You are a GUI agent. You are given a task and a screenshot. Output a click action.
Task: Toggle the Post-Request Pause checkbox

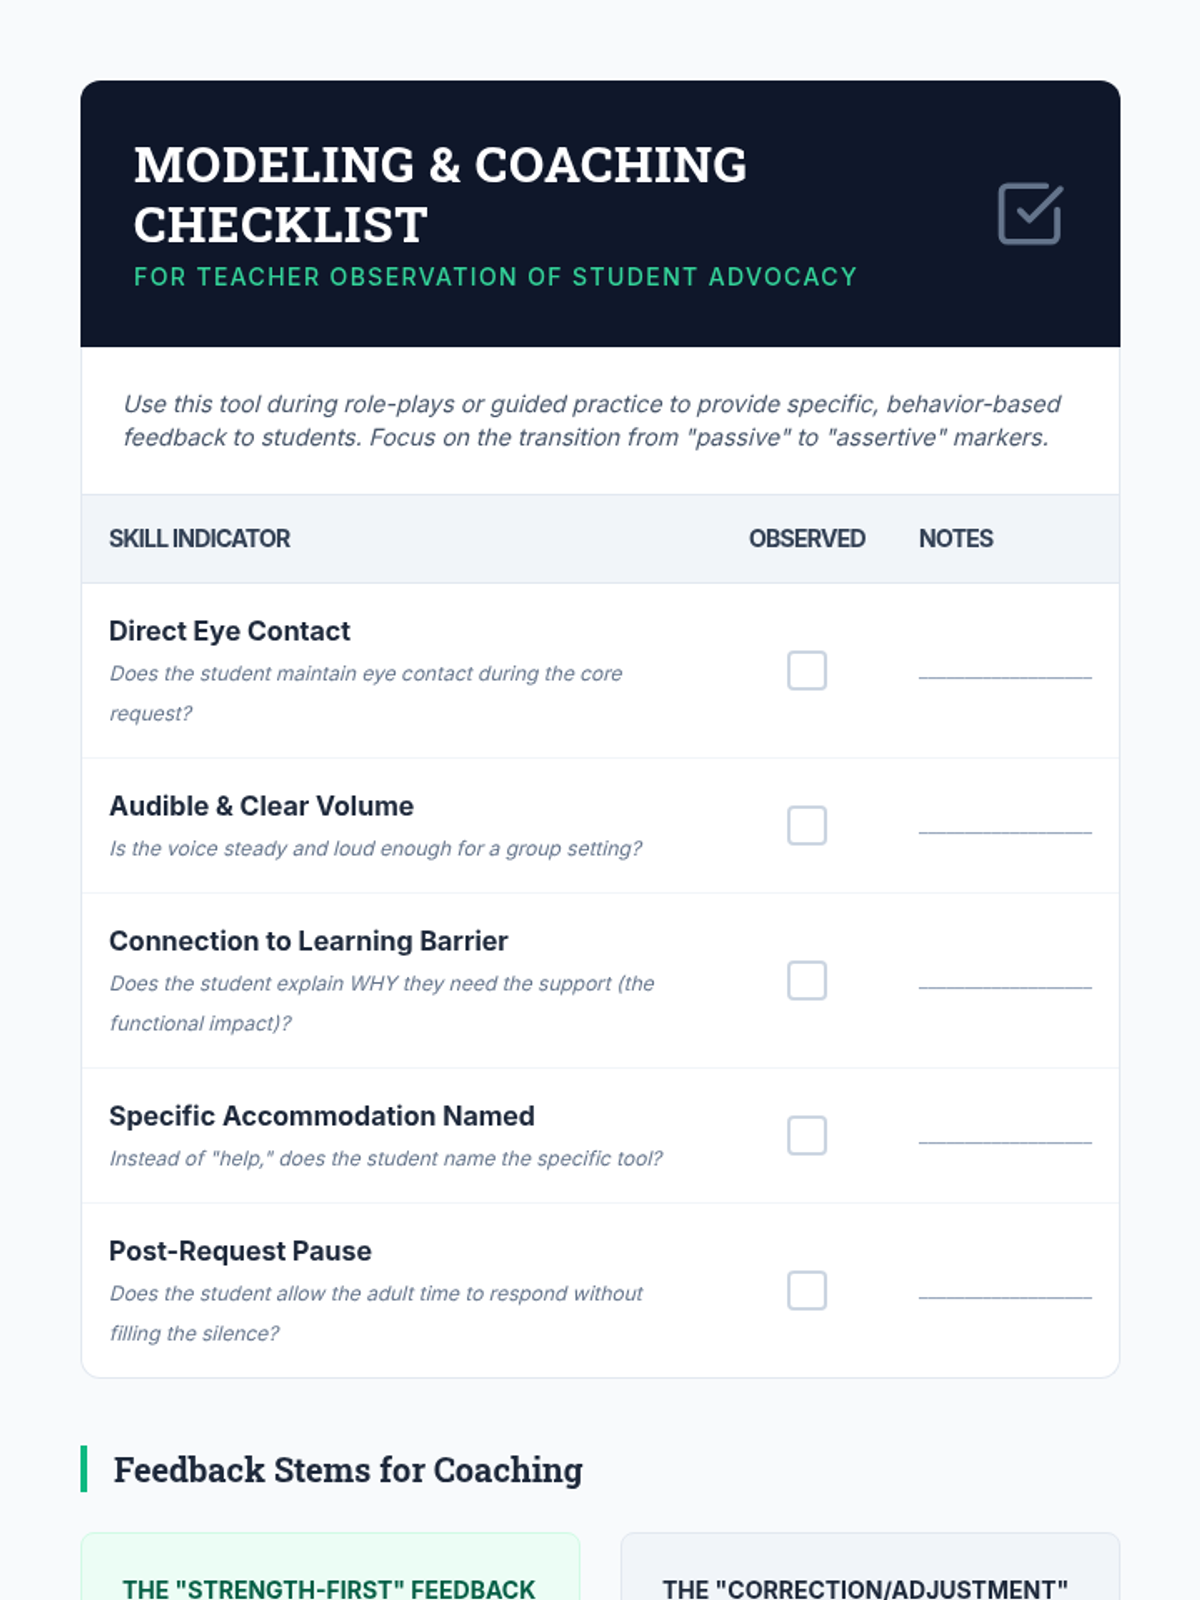coord(806,1291)
